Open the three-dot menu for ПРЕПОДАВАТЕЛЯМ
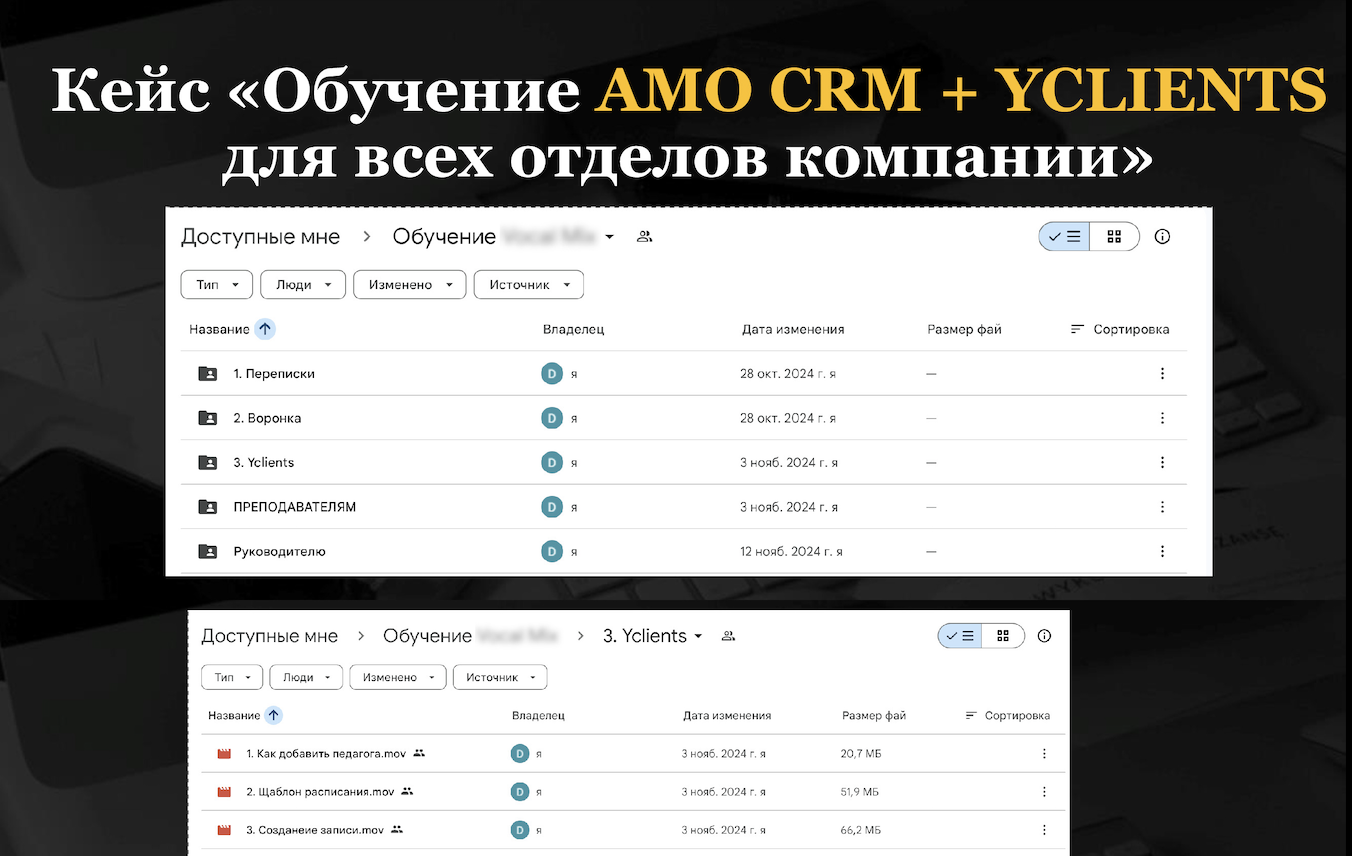Screen dimensions: 1352x856 click(x=1162, y=507)
